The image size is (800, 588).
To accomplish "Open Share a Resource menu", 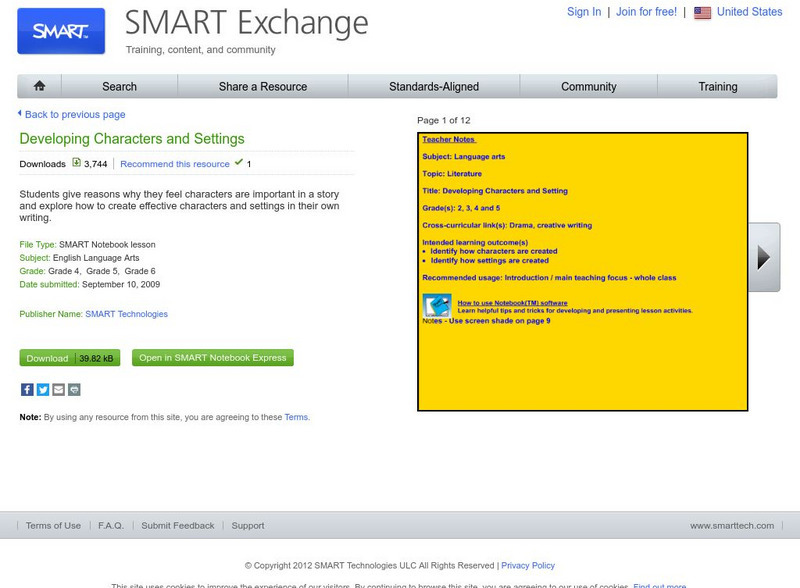I will point(263,86).
